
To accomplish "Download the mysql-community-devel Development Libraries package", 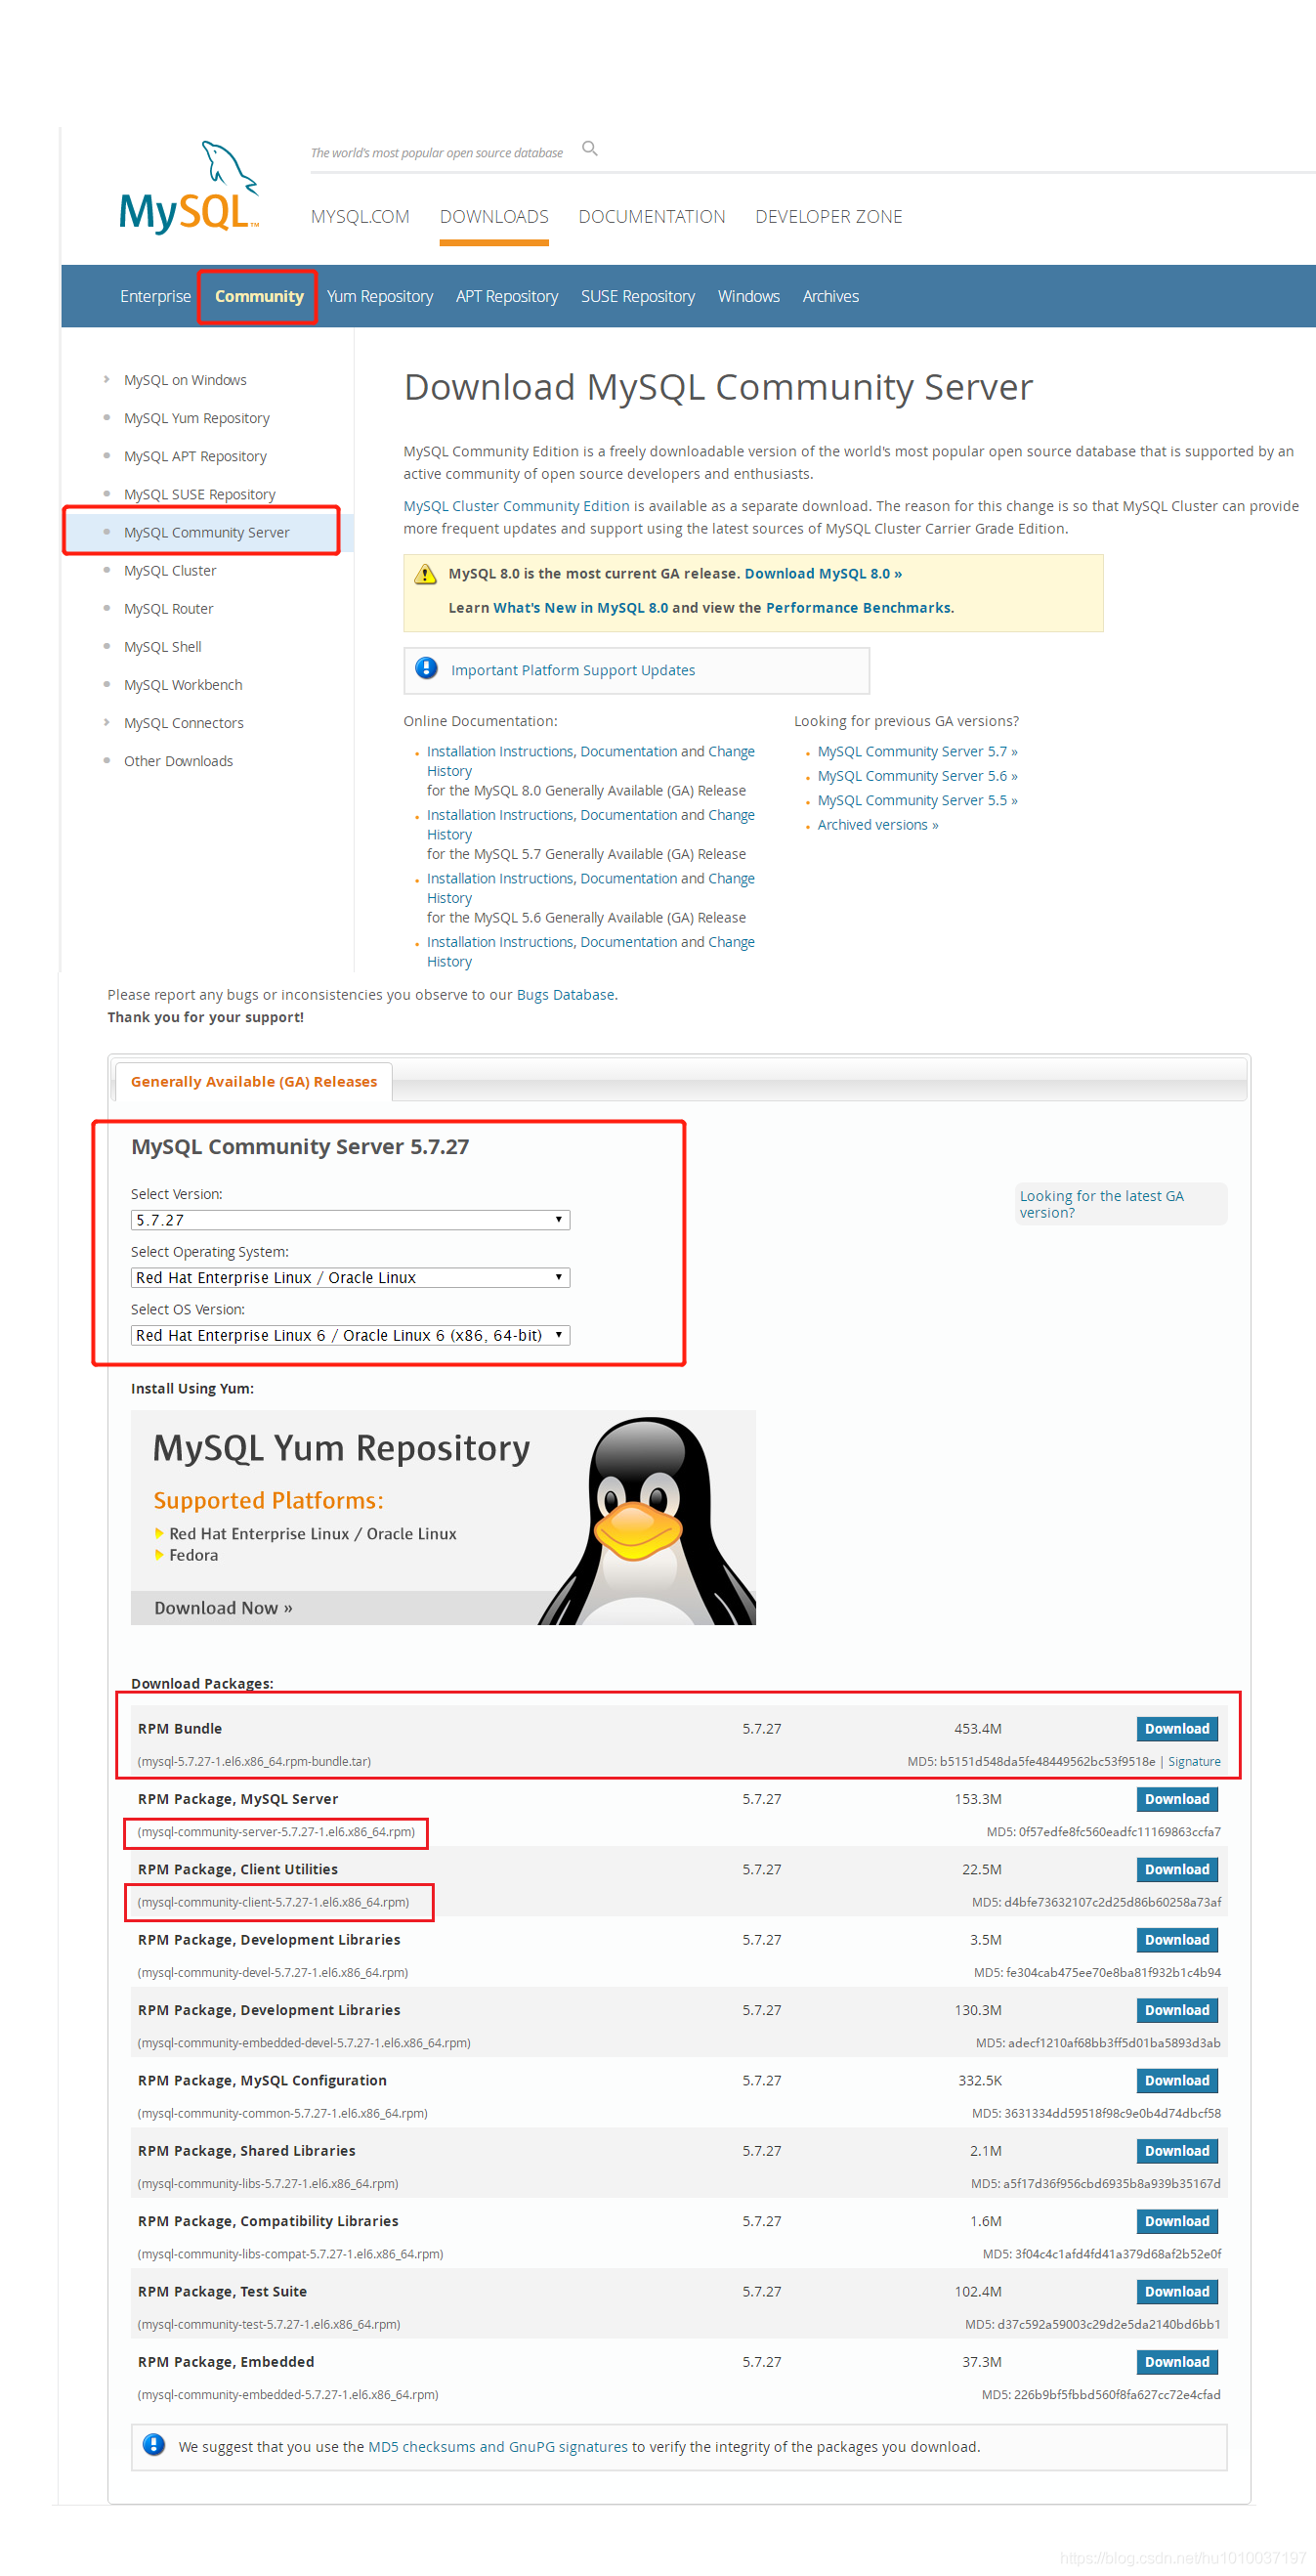I will tap(1177, 1940).
